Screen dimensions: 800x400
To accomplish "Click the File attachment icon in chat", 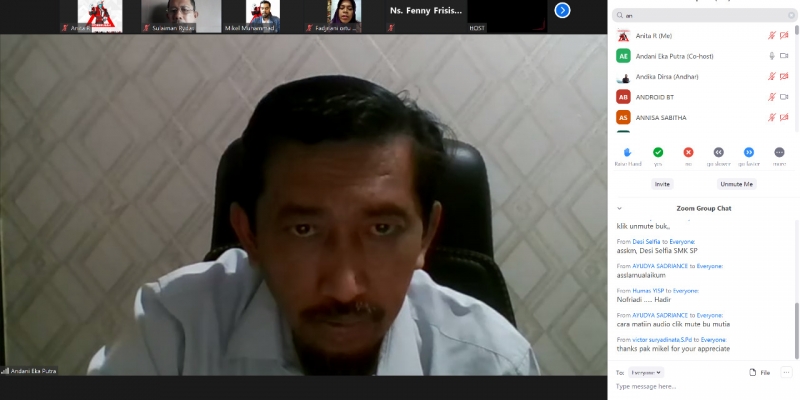I will click(x=759, y=372).
